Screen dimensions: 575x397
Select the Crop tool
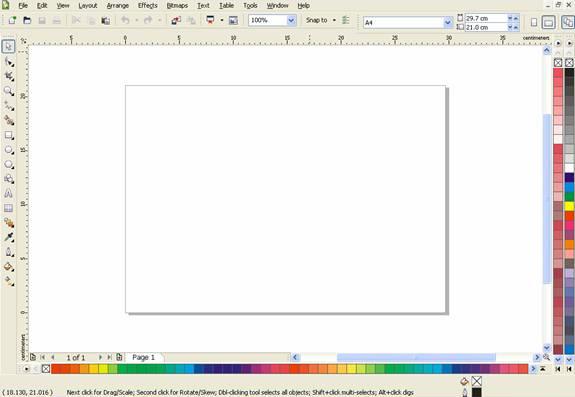click(x=9, y=76)
